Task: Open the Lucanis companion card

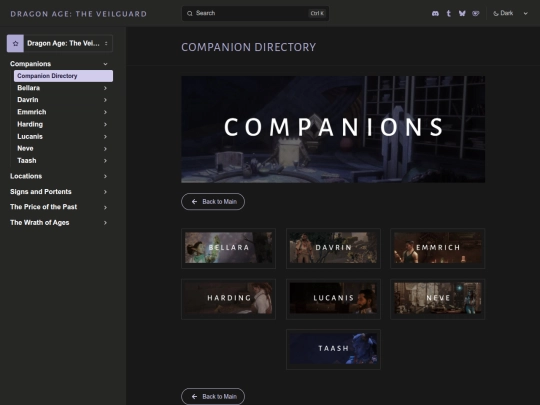Action: 333,299
